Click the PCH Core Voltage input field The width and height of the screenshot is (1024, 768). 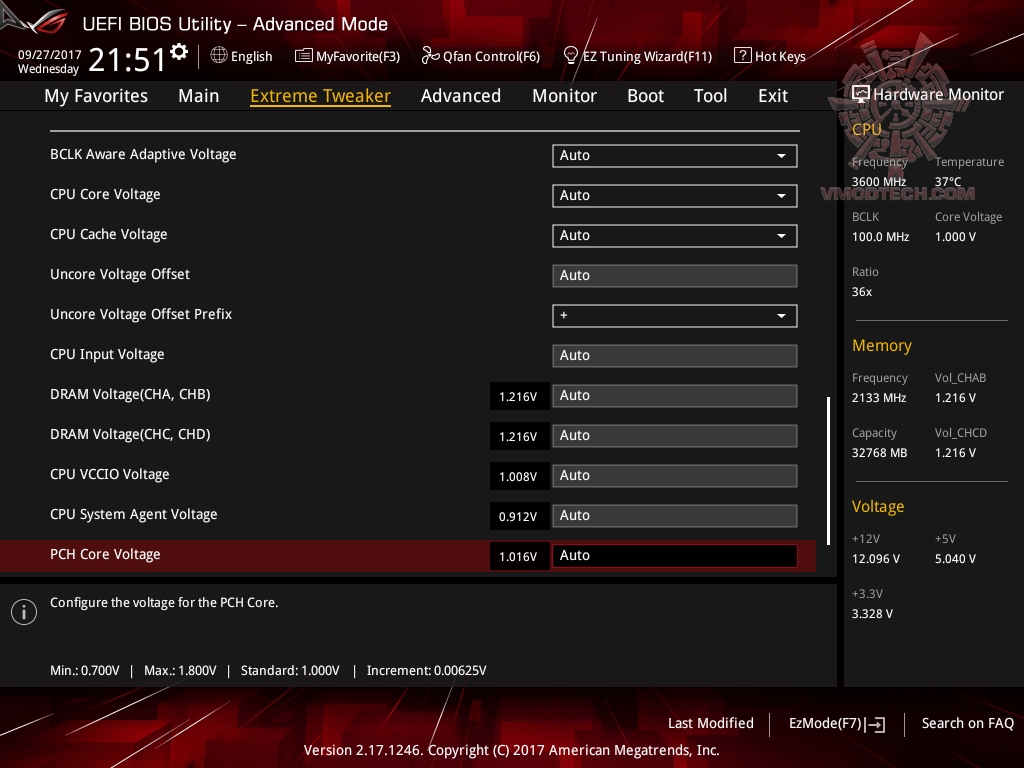pyautogui.click(x=674, y=555)
